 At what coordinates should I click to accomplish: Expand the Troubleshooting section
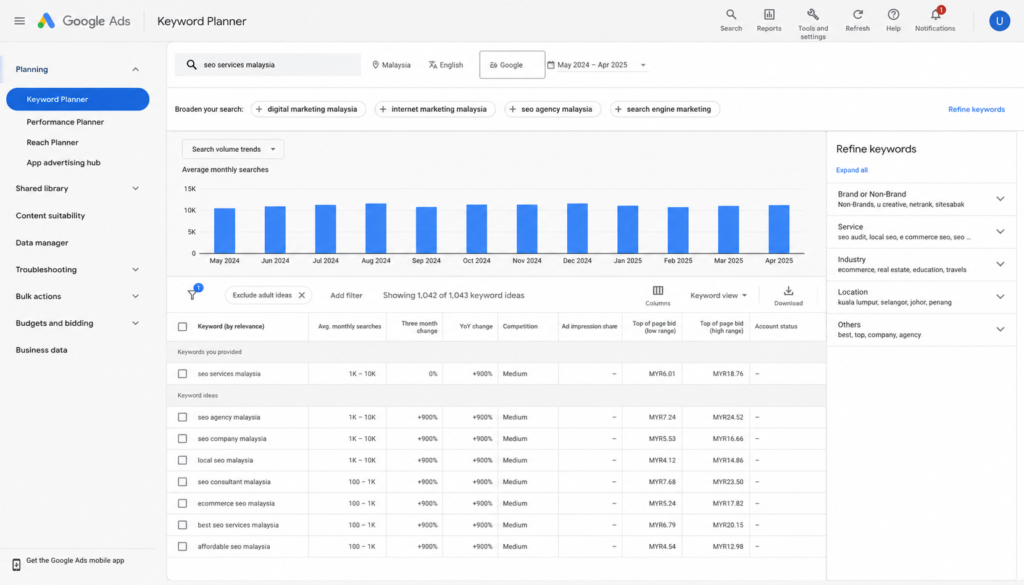[x=135, y=269]
